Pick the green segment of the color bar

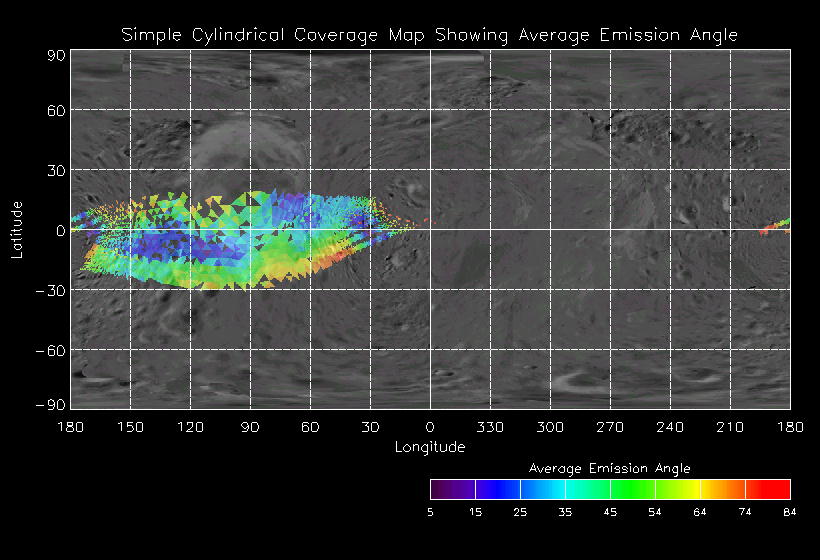point(632,489)
